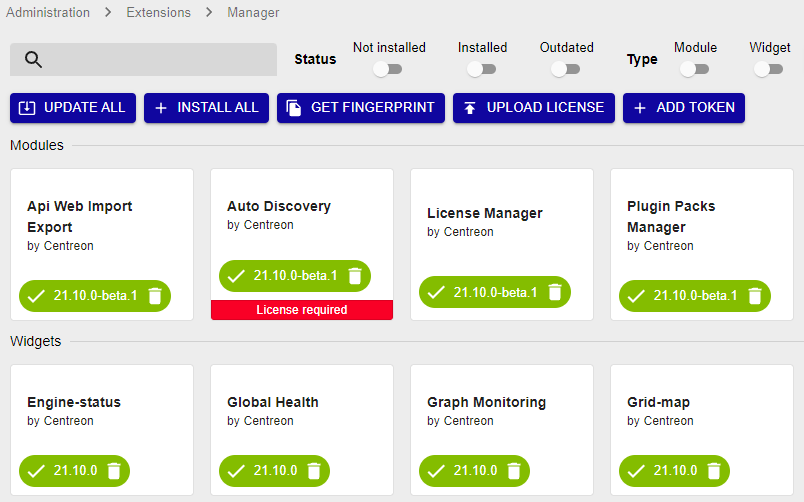Toggle the Widget type filter
804x502 pixels.
tap(768, 69)
